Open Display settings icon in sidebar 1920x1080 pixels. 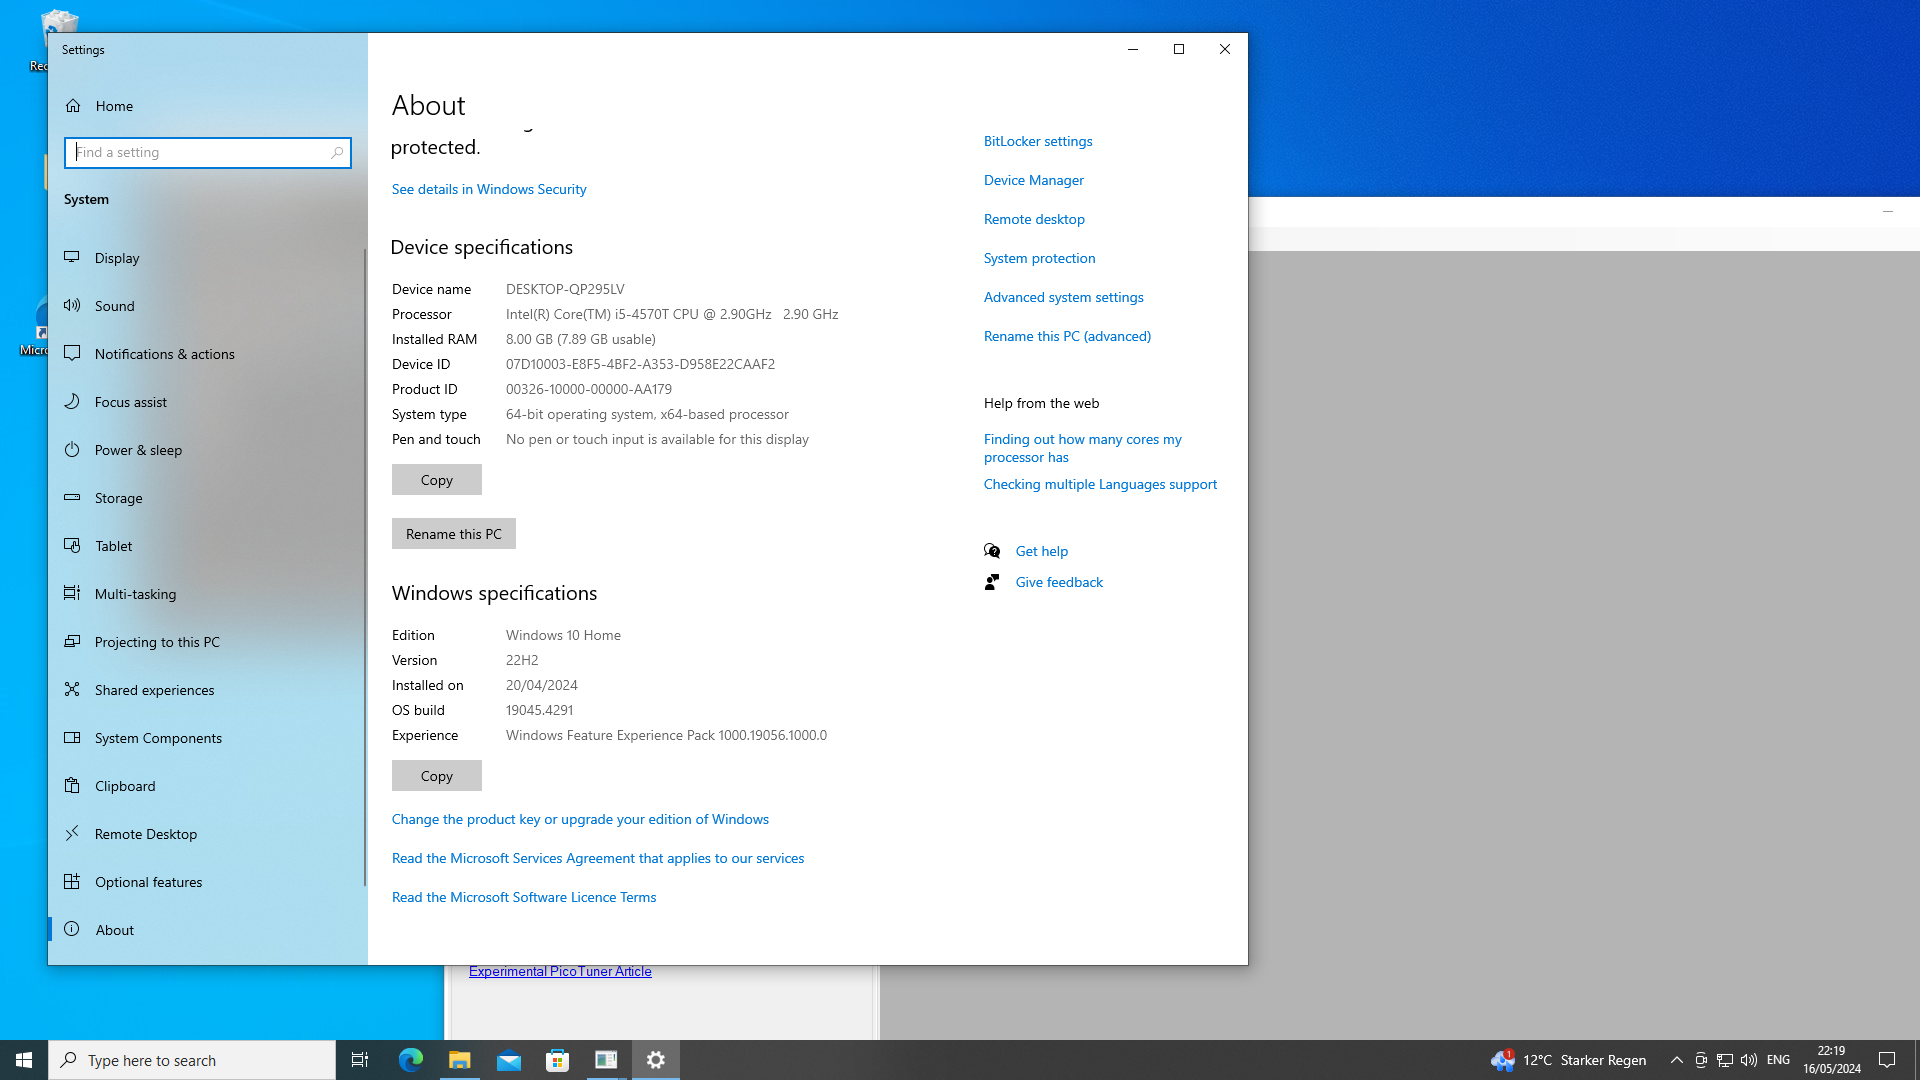tap(72, 257)
